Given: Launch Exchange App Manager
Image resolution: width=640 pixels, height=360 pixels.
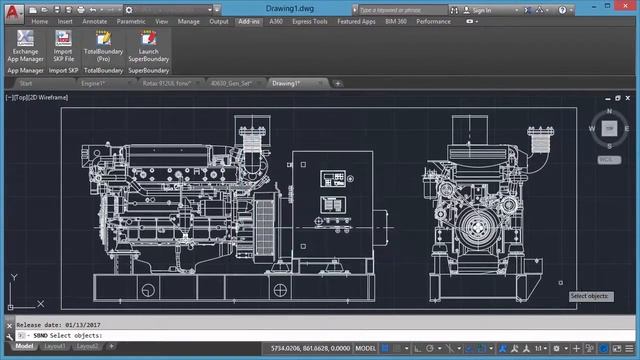Looking at the screenshot, I should coord(25,46).
